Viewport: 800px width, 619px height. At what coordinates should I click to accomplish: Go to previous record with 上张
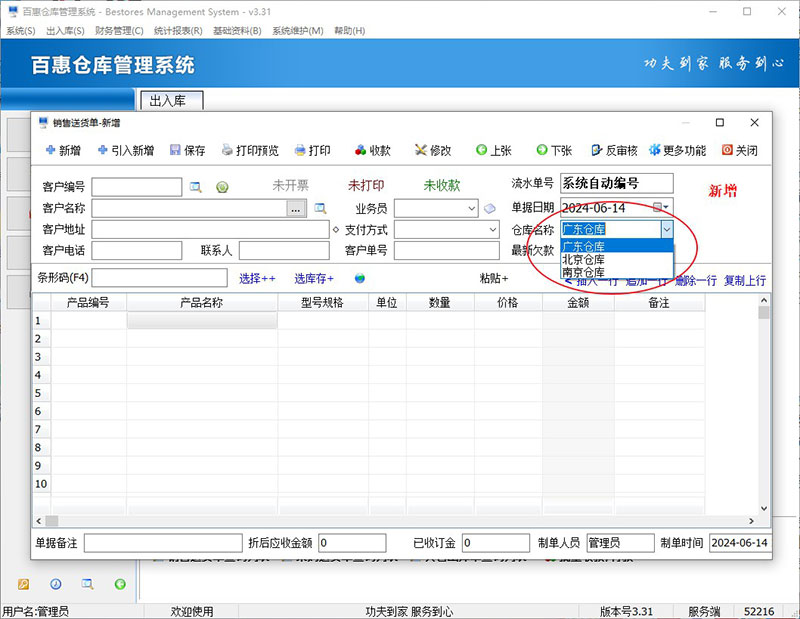[493, 150]
